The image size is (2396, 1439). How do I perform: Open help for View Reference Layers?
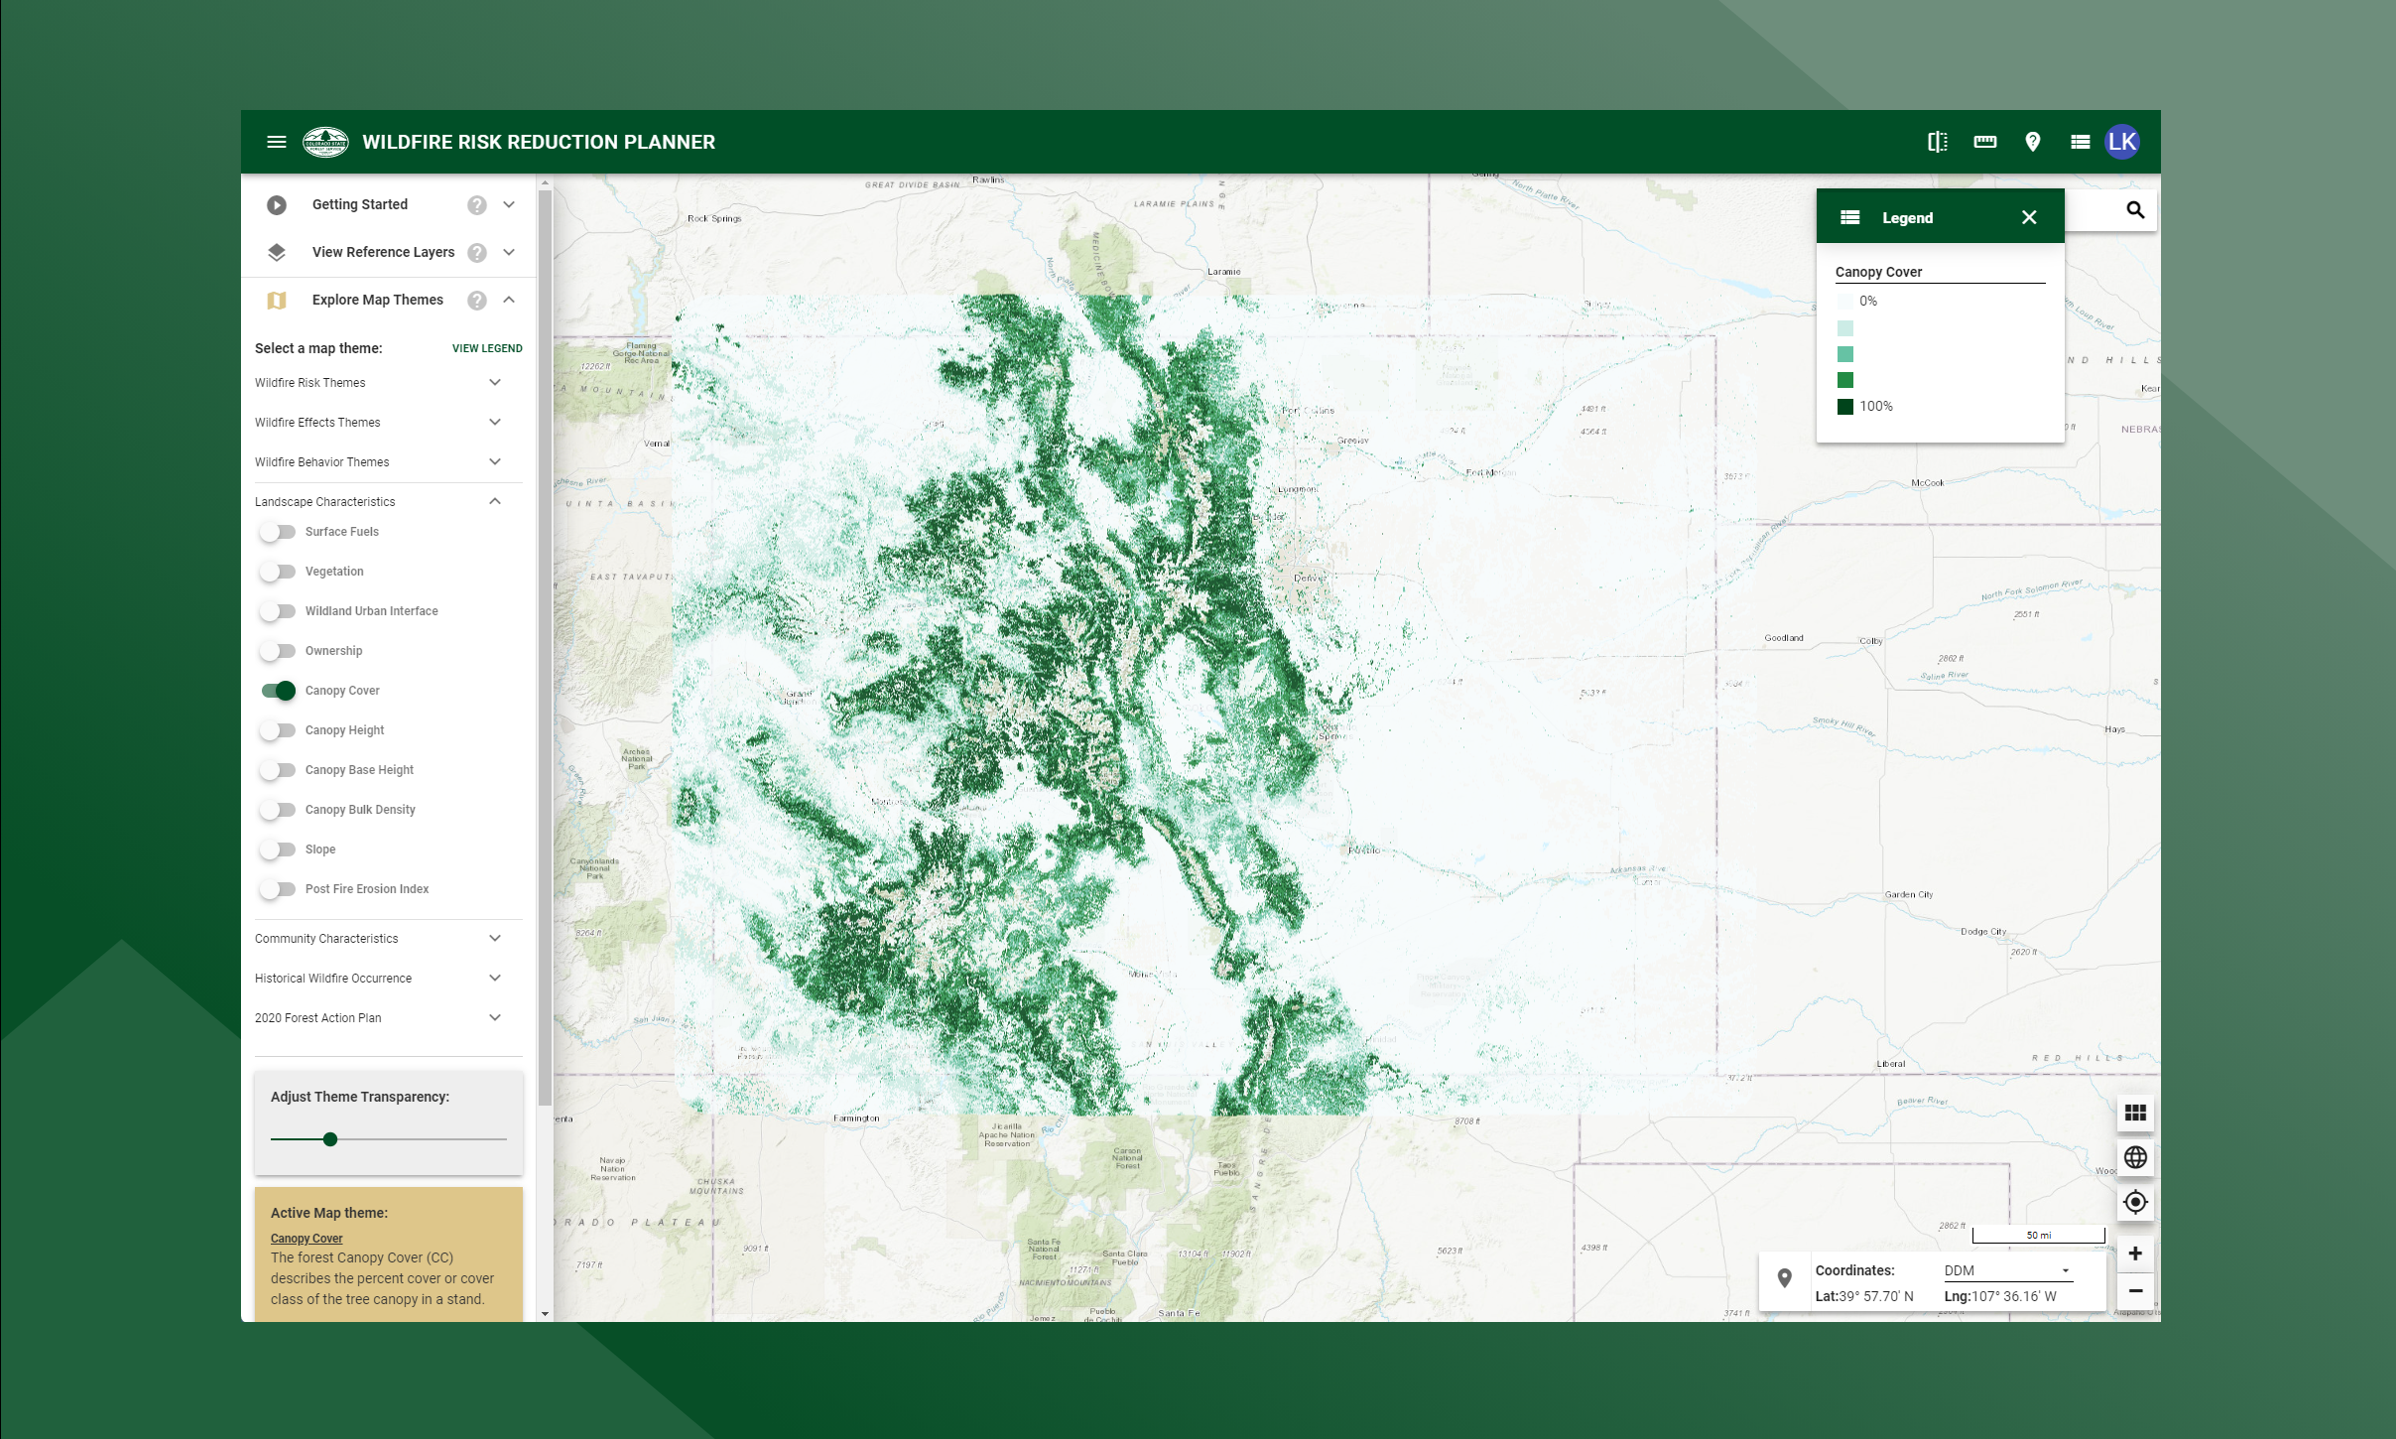[477, 252]
